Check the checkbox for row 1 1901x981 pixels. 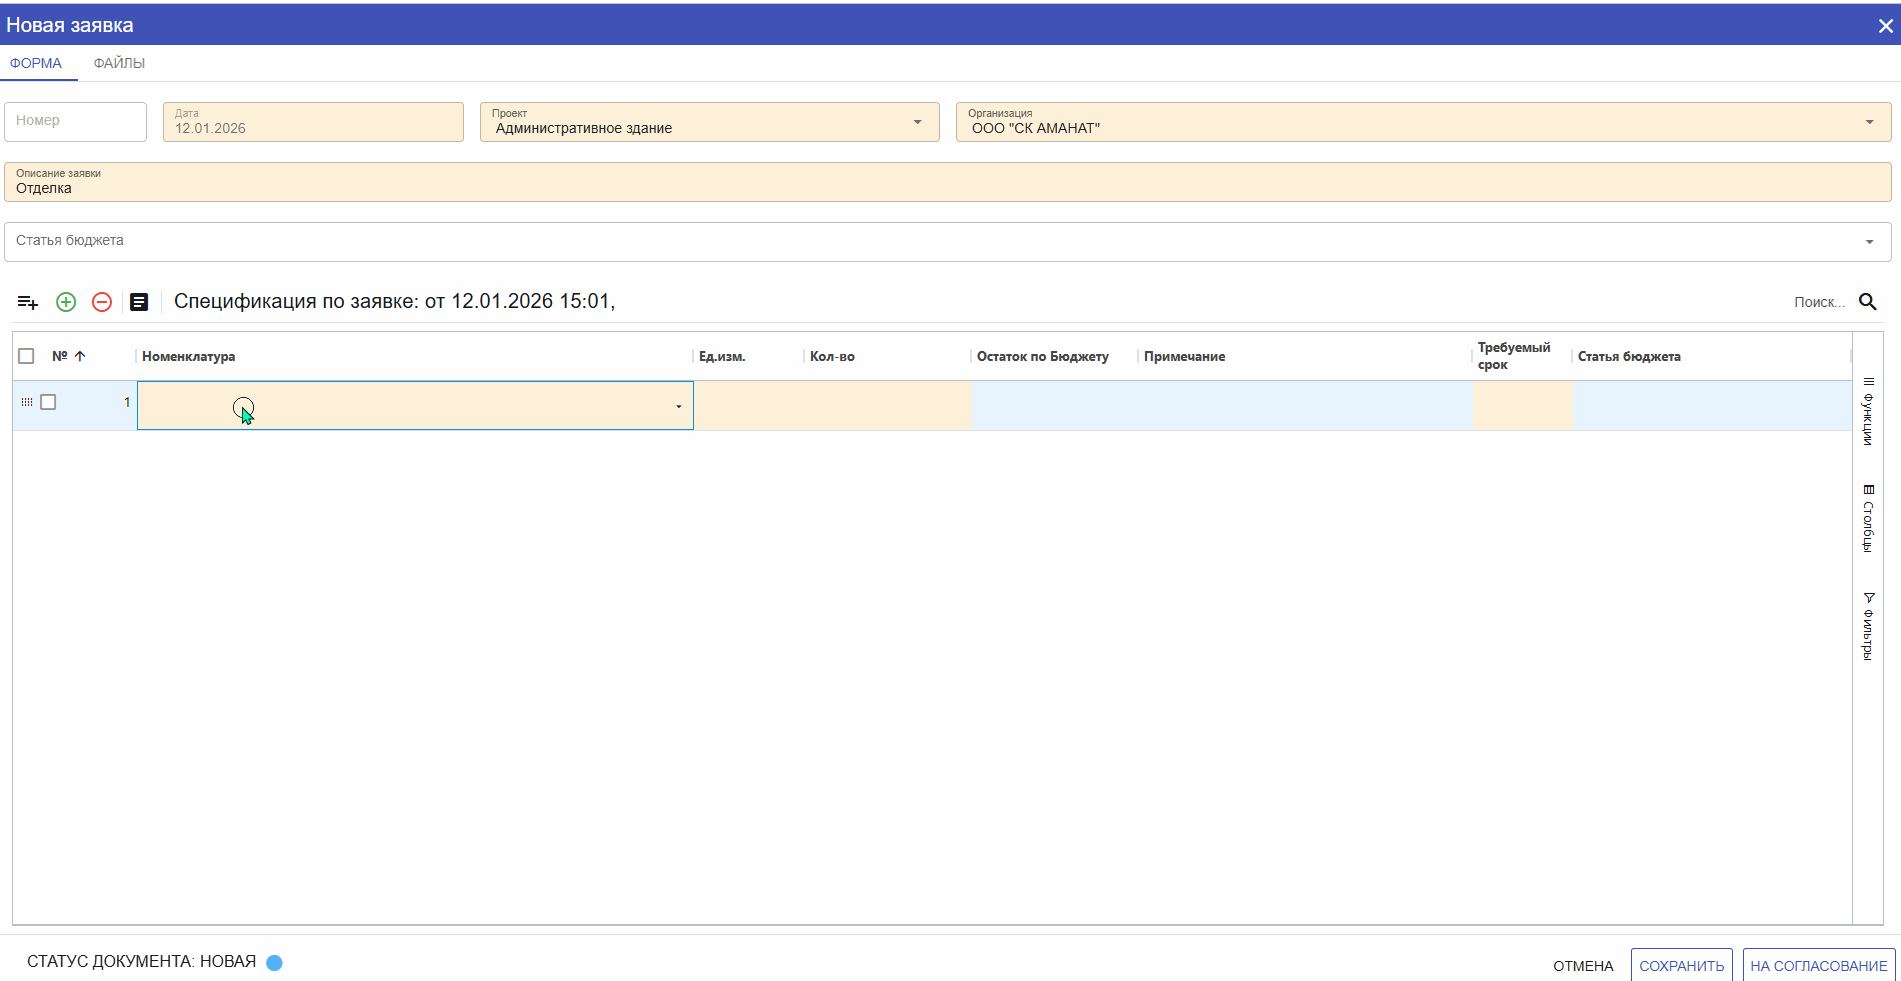click(48, 402)
